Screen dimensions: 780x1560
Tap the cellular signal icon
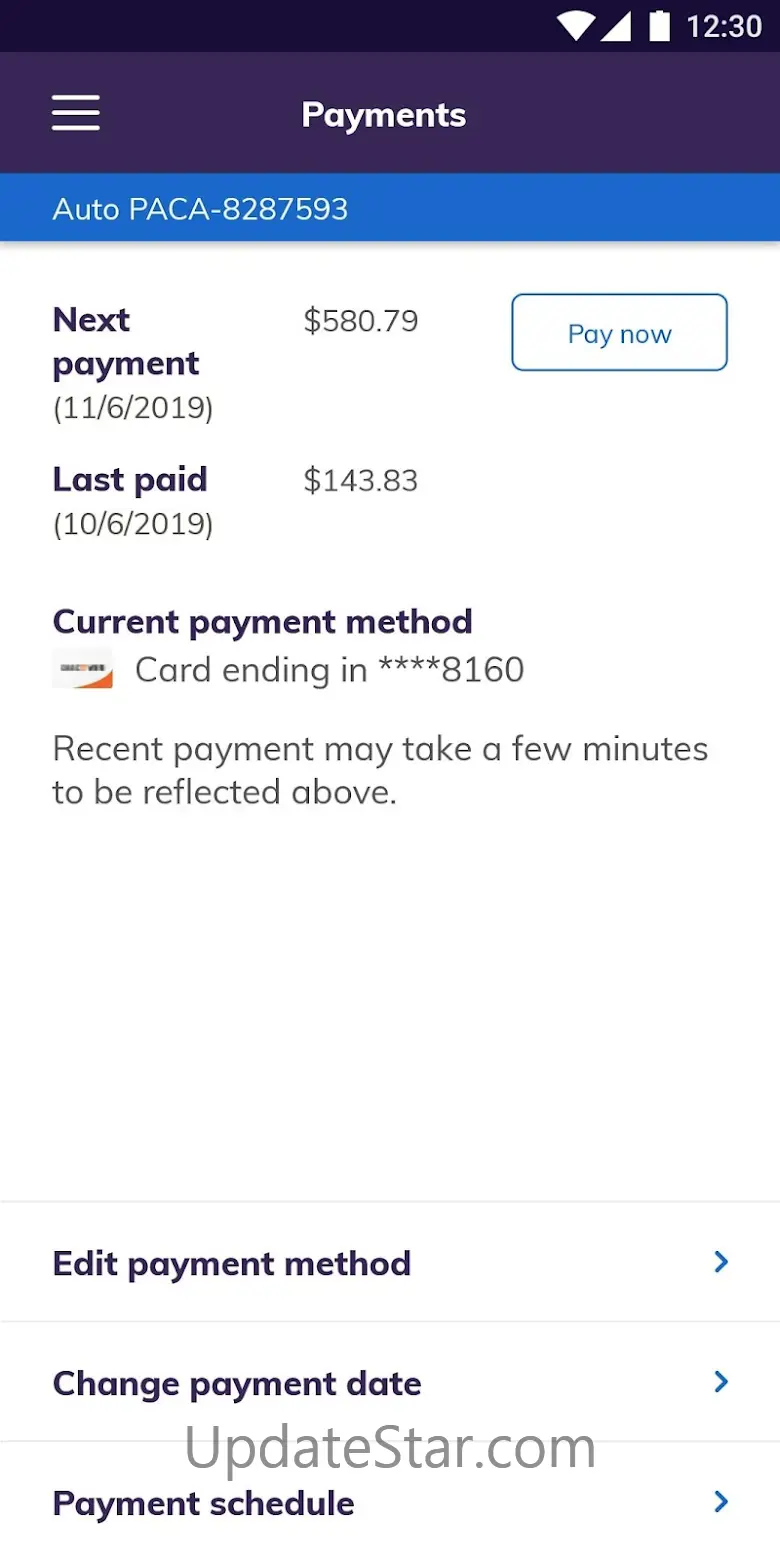616,26
